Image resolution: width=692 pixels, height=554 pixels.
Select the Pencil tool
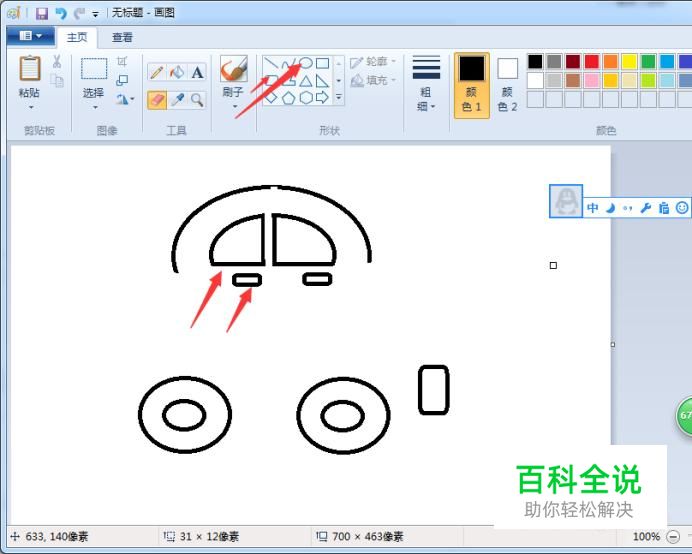pos(157,72)
